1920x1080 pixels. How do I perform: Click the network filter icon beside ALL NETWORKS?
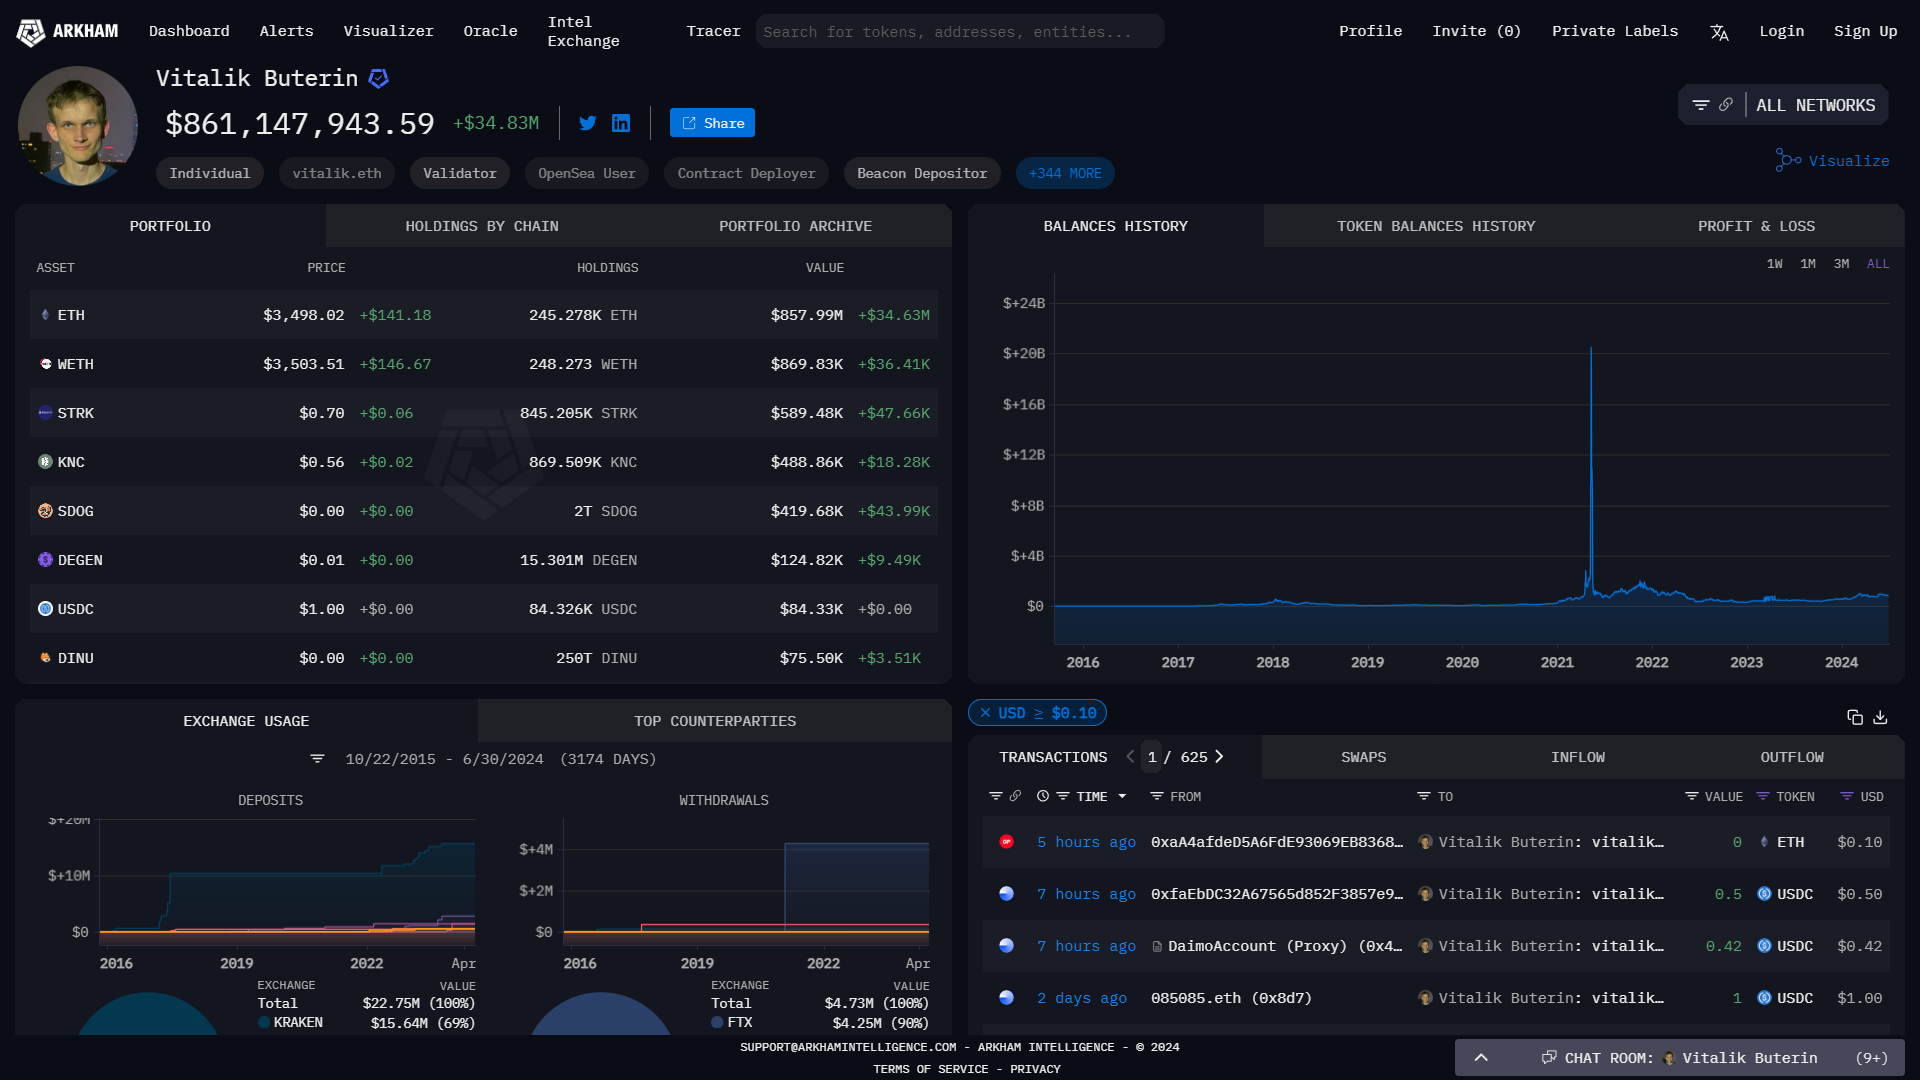coord(1700,105)
